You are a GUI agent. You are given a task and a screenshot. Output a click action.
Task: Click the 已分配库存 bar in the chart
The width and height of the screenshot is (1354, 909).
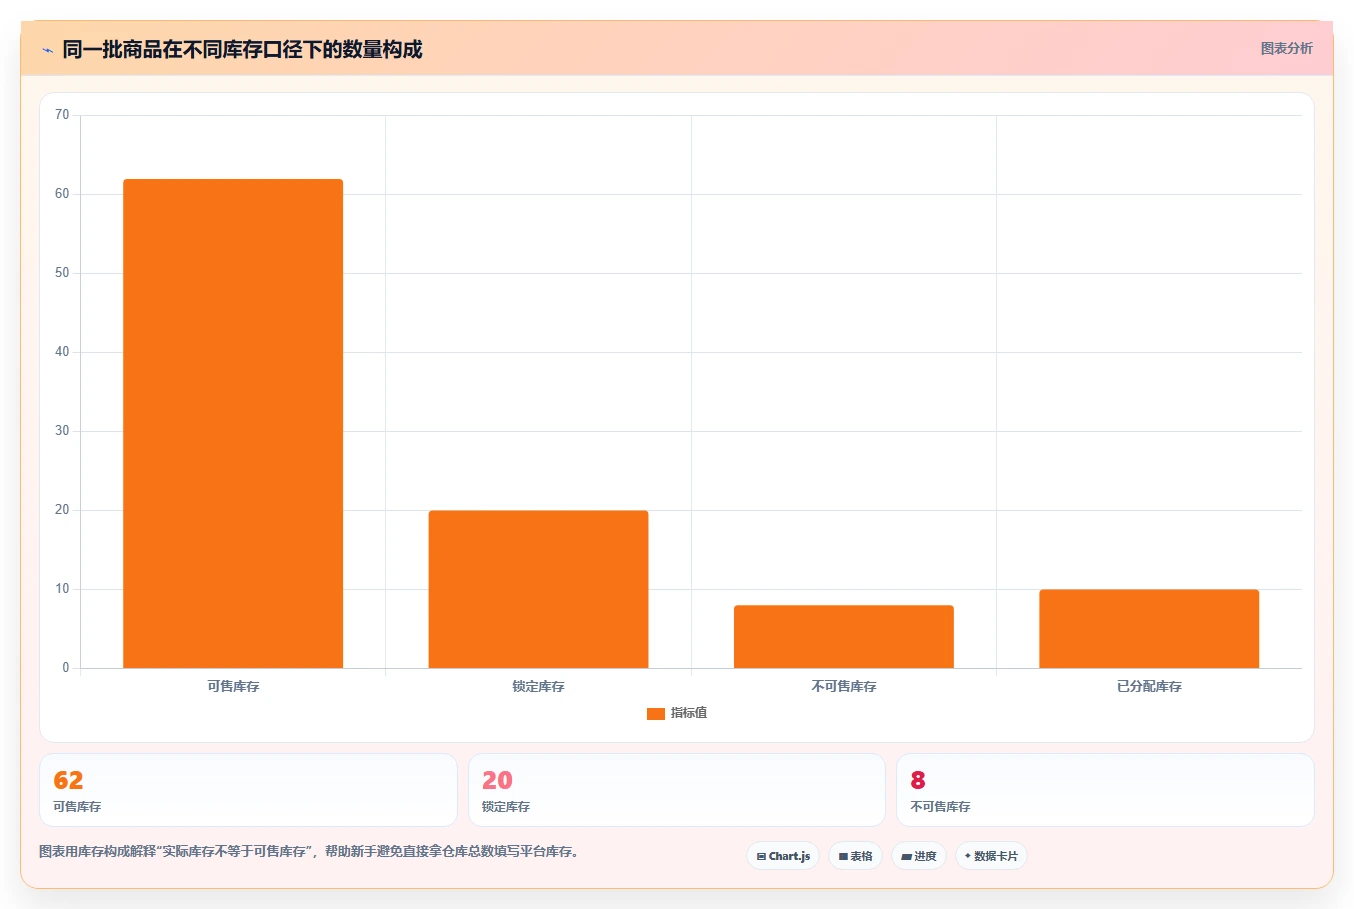pyautogui.click(x=1149, y=629)
